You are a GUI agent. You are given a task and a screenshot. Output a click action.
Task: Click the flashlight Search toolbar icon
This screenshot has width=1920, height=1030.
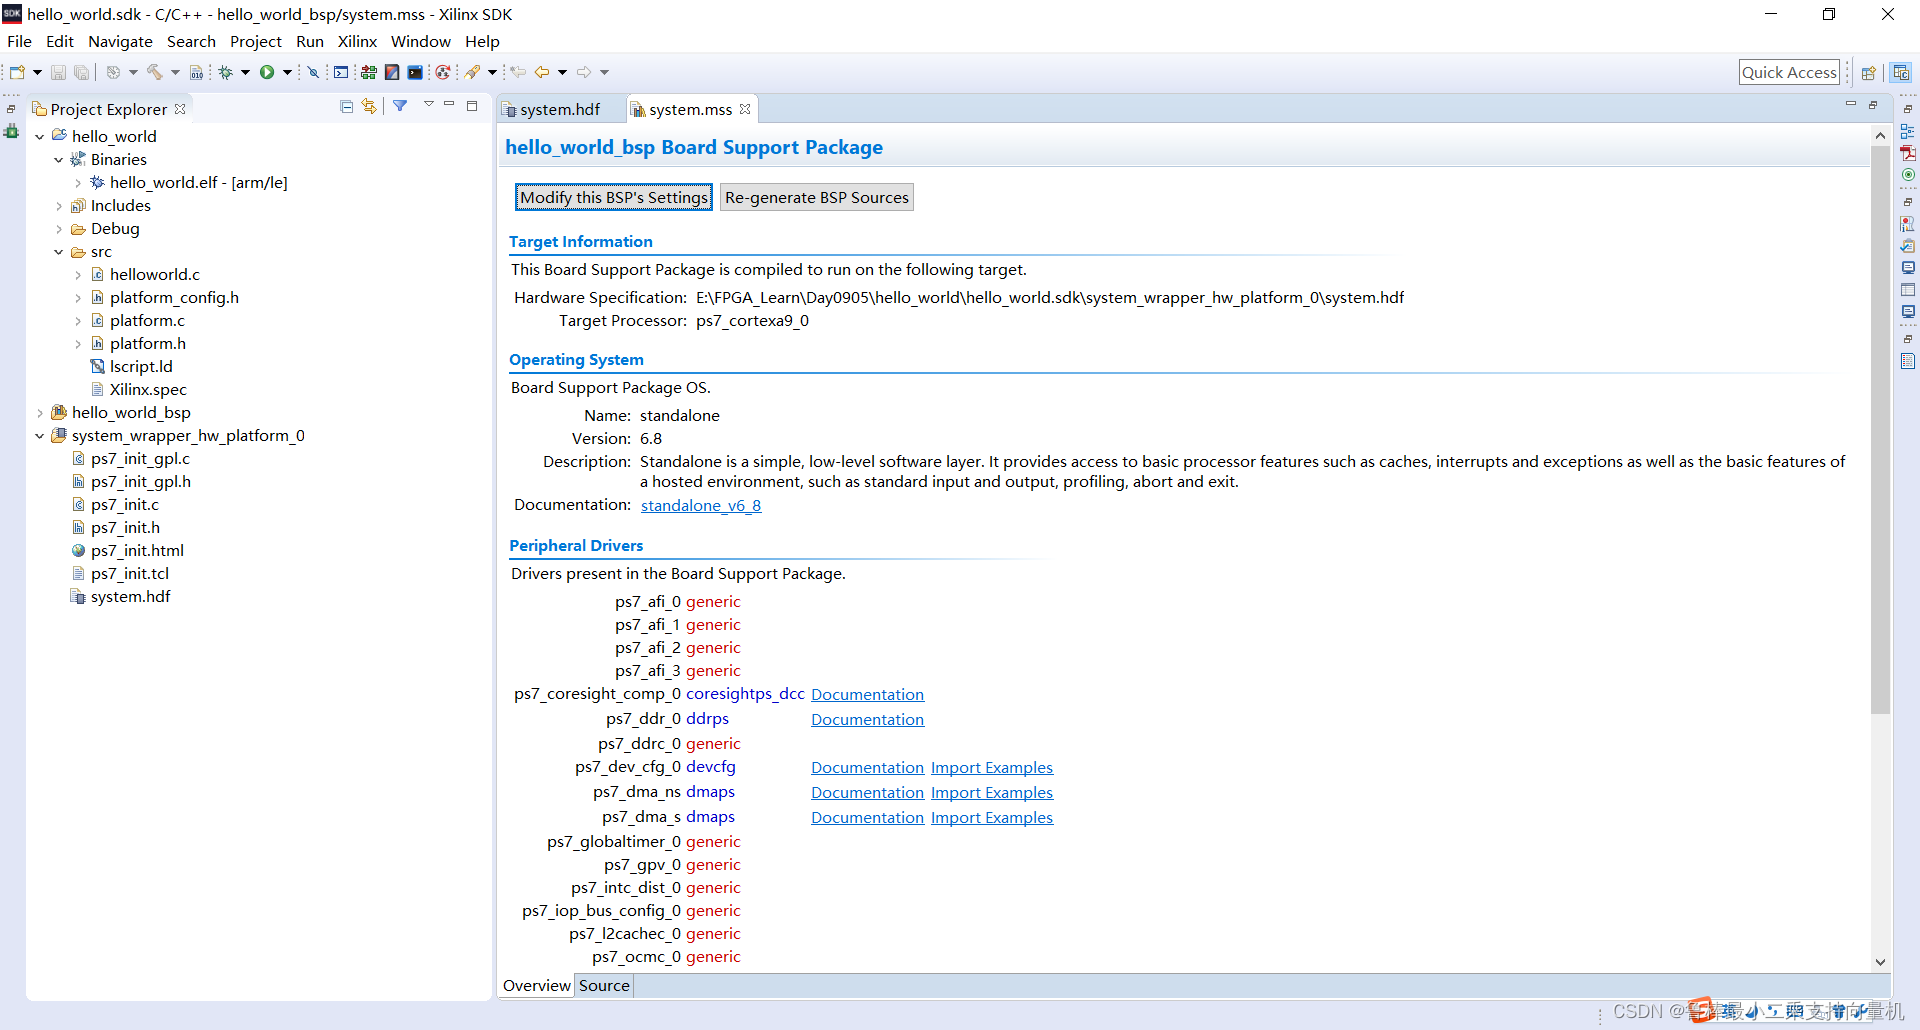pos(472,72)
